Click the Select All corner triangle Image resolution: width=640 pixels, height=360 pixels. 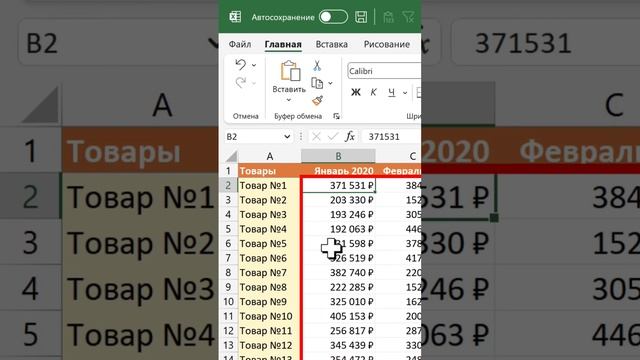(231, 156)
